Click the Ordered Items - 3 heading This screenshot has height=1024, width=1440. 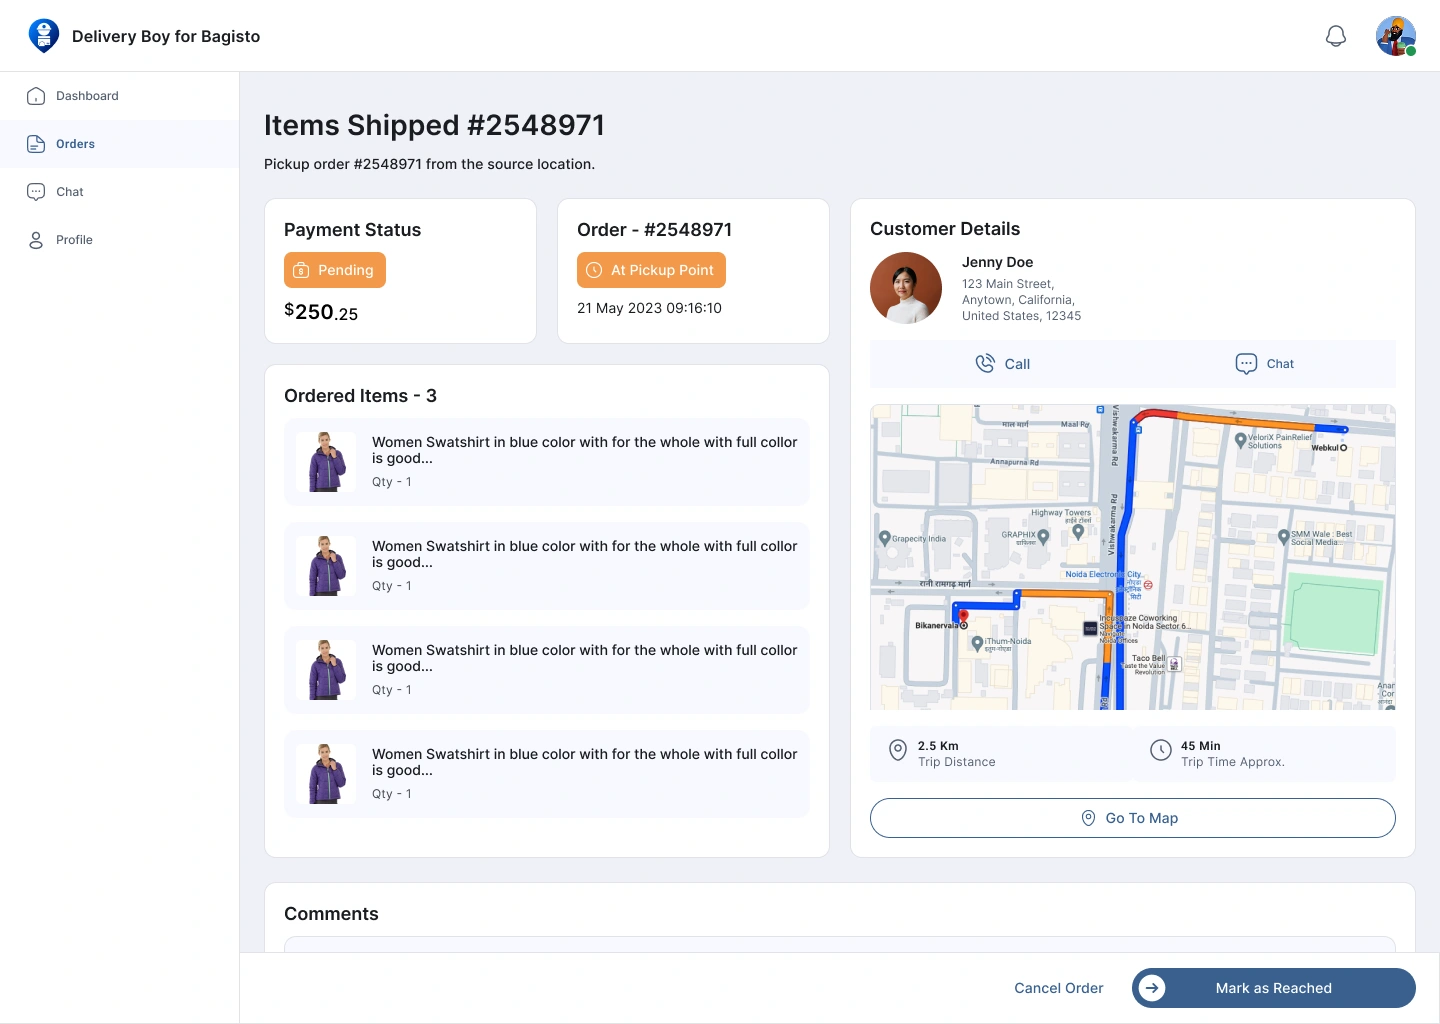[360, 396]
